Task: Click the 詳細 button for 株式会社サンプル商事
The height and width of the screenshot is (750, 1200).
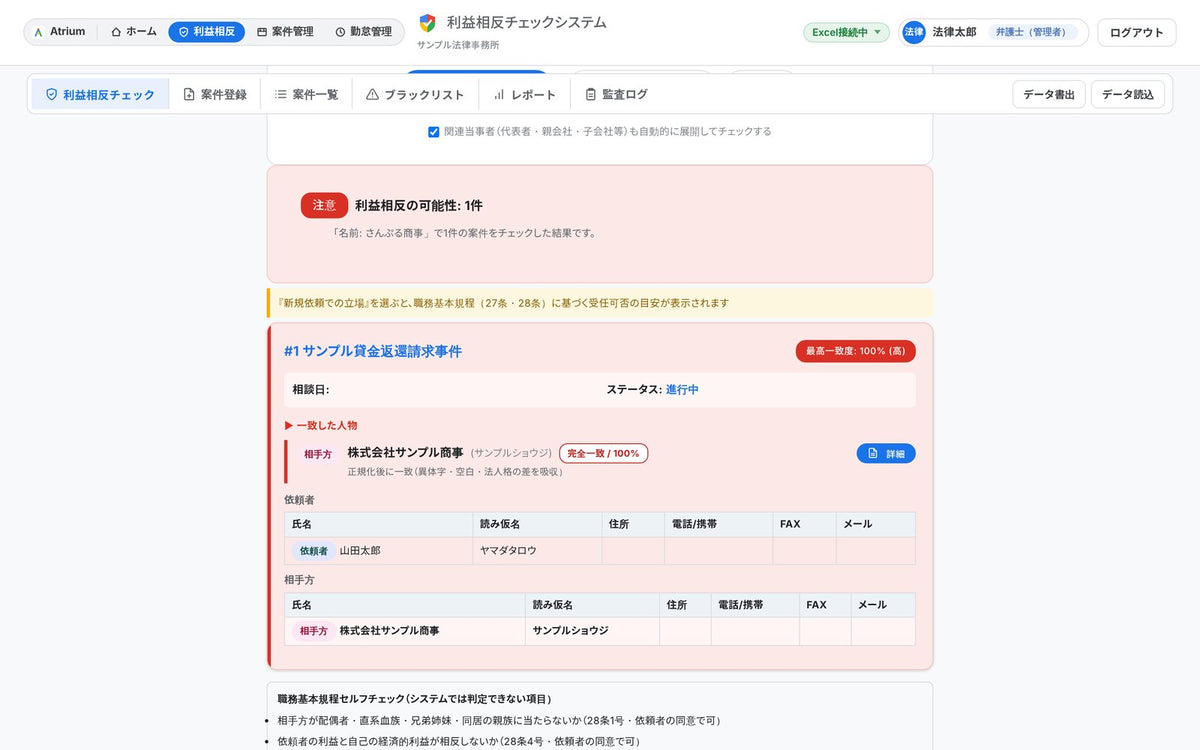Action: click(x=886, y=453)
